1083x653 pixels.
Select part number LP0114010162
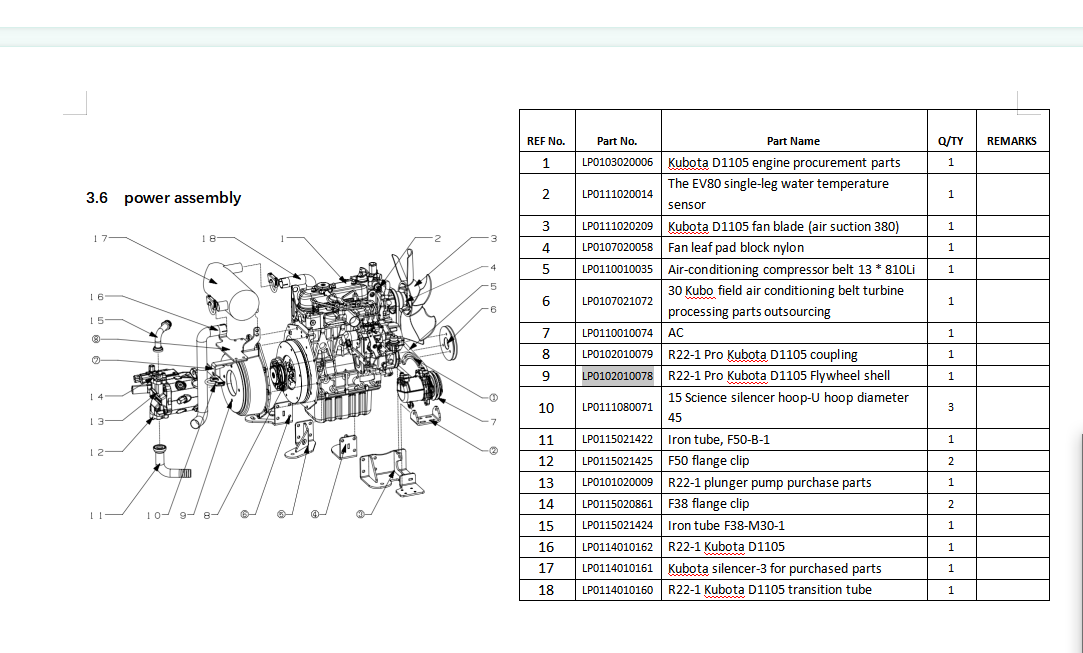[617, 547]
